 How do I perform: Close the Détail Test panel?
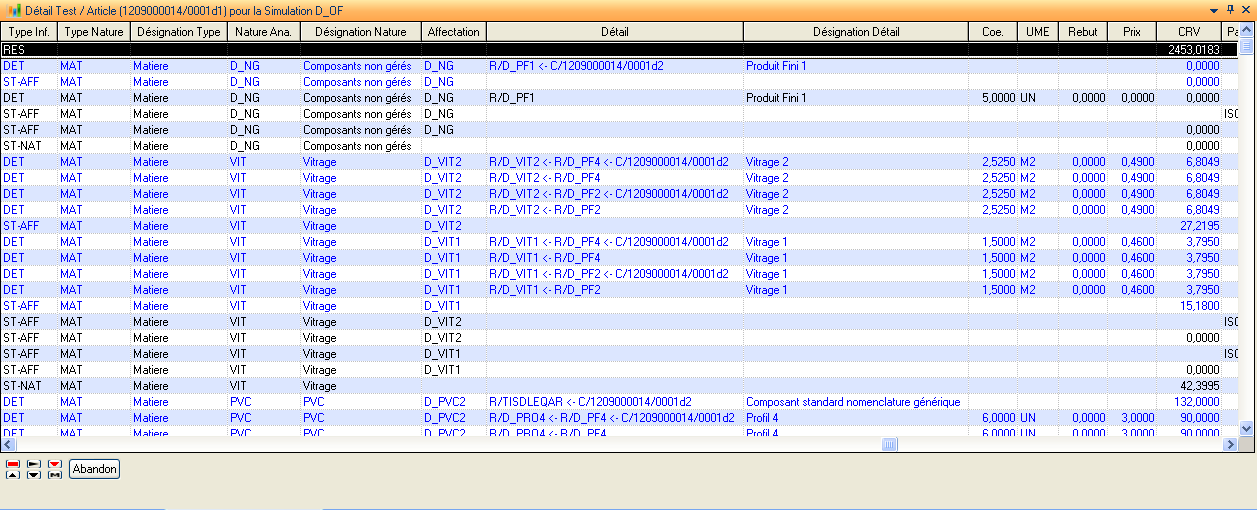tap(1246, 9)
